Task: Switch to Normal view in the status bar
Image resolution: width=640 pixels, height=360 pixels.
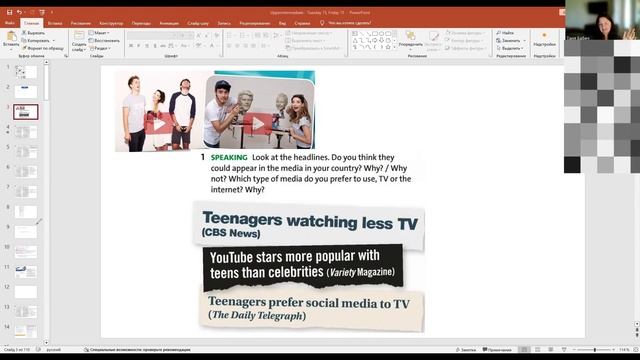Action: click(x=524, y=350)
